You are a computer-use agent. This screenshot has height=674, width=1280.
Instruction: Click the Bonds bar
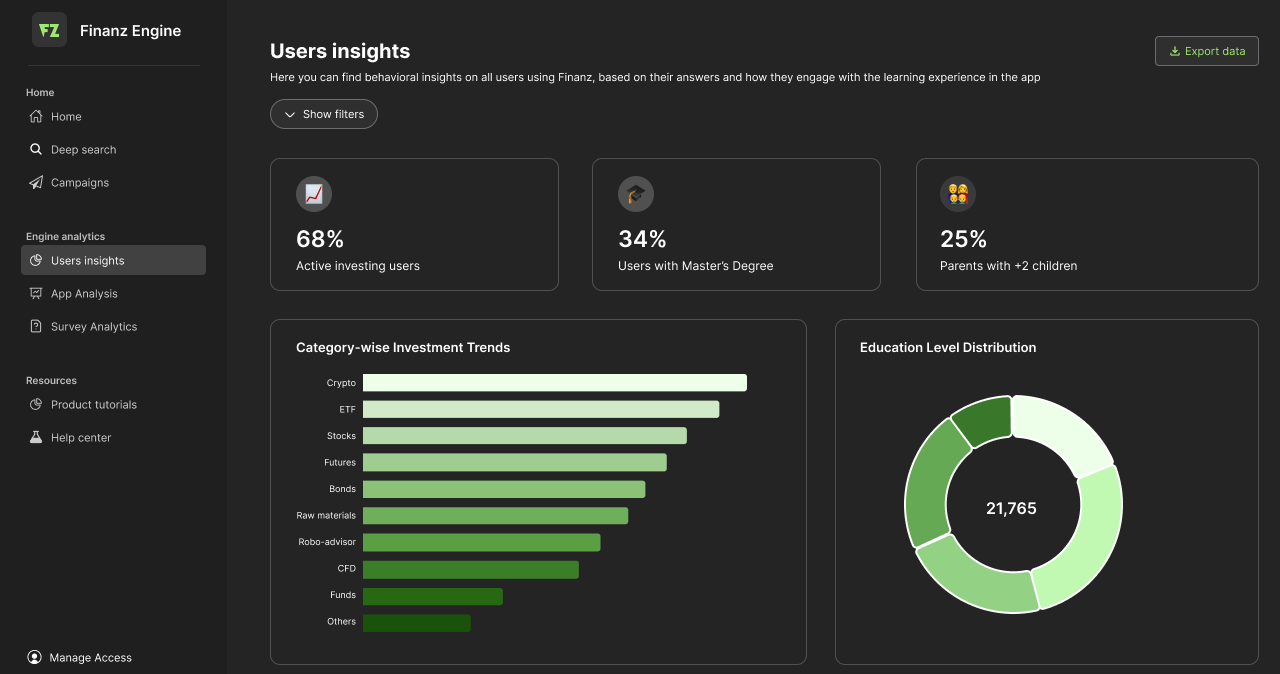point(504,489)
